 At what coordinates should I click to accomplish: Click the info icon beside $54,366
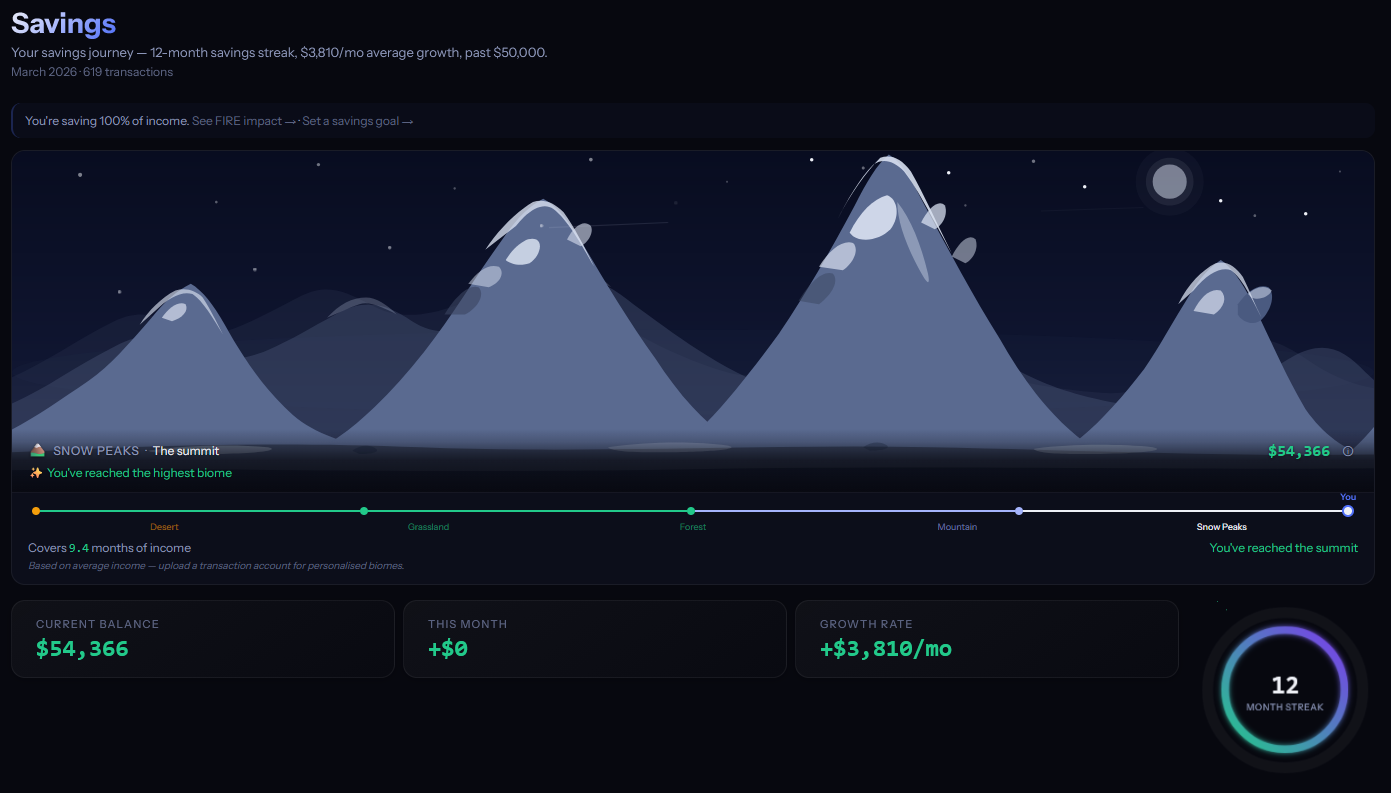(x=1348, y=451)
